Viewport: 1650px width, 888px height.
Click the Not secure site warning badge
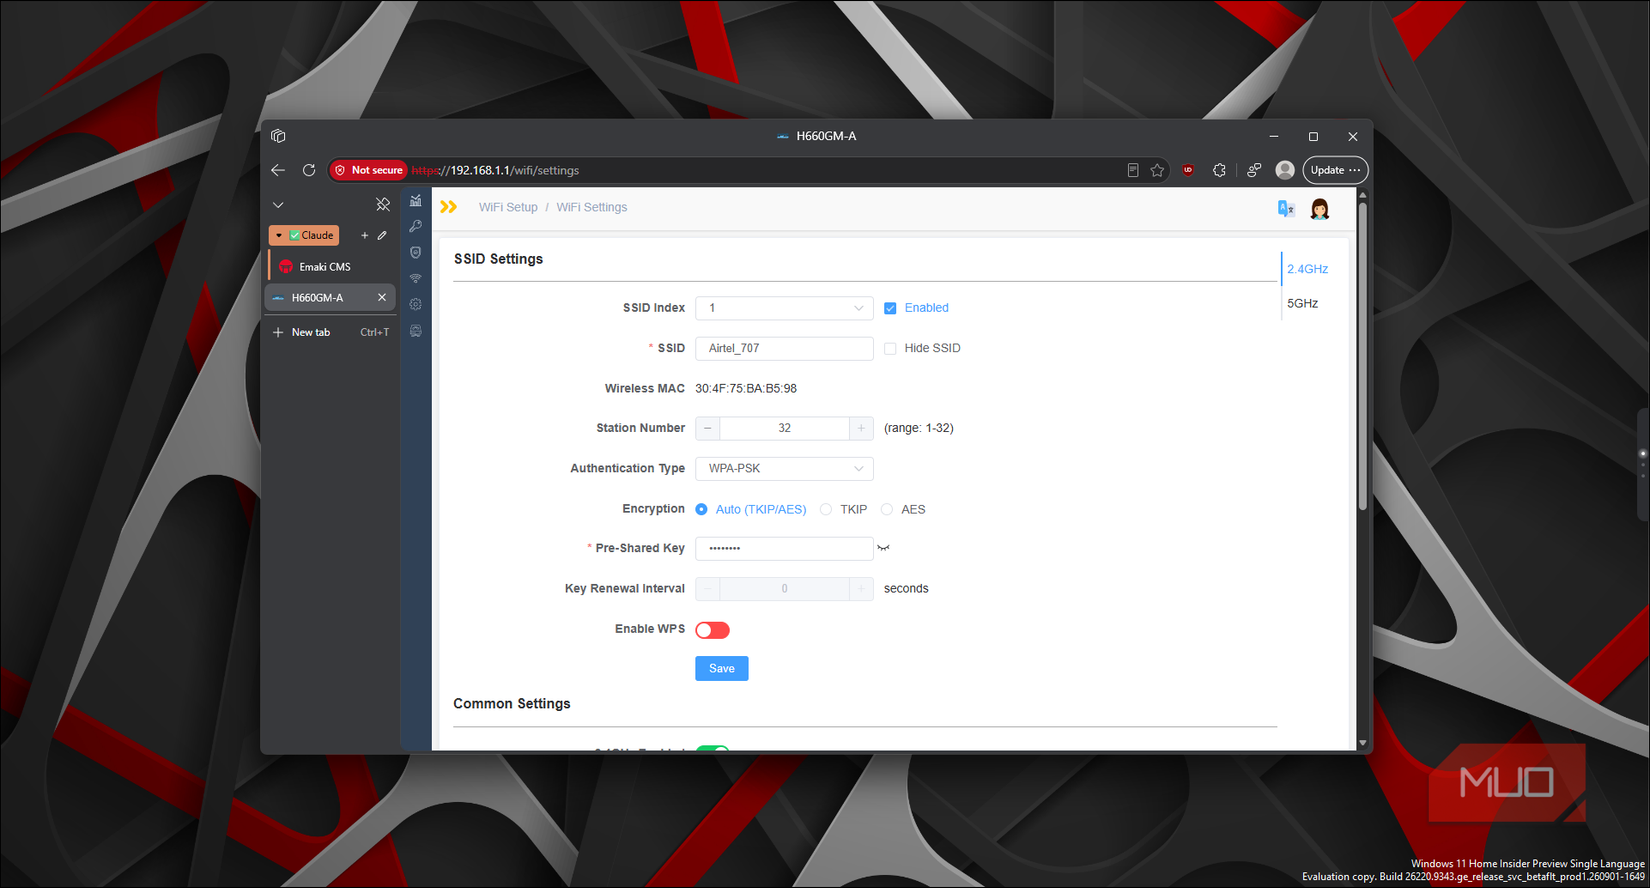pos(369,170)
